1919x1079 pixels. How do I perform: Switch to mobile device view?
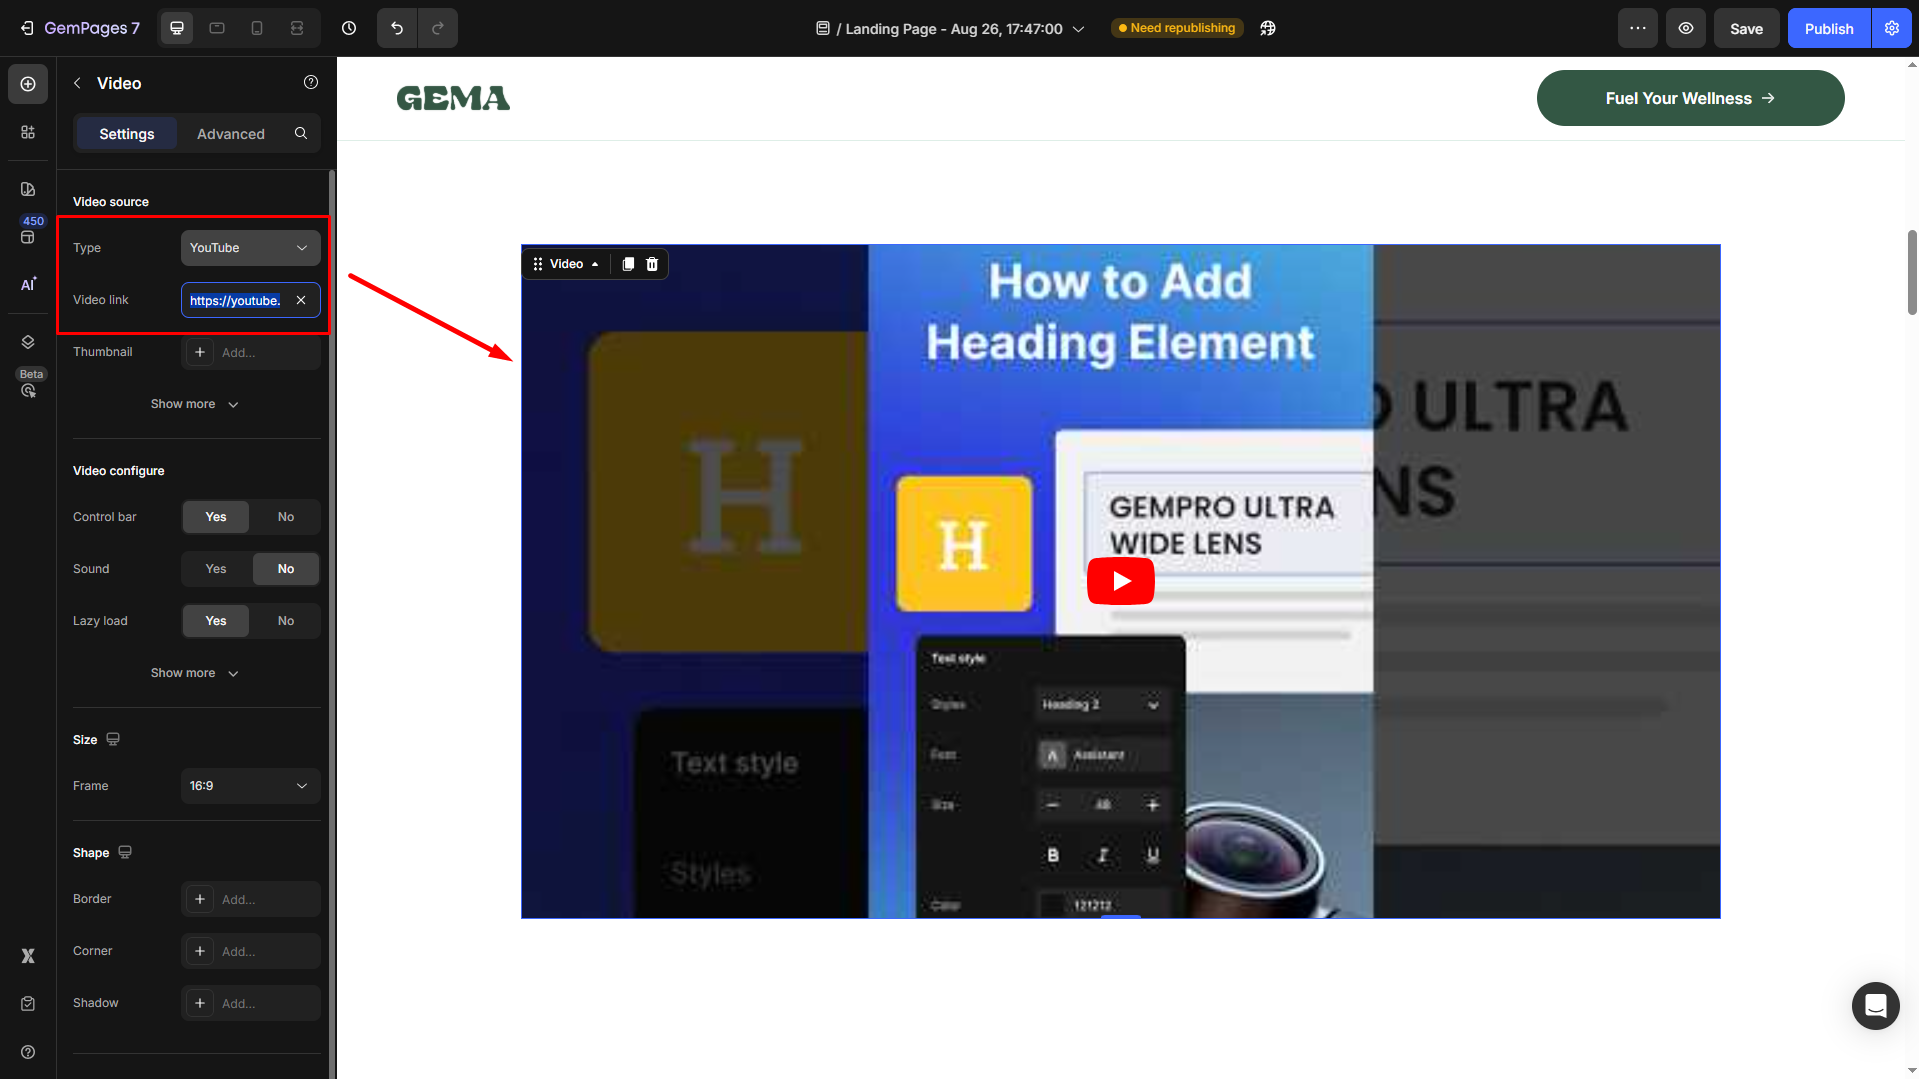click(257, 28)
